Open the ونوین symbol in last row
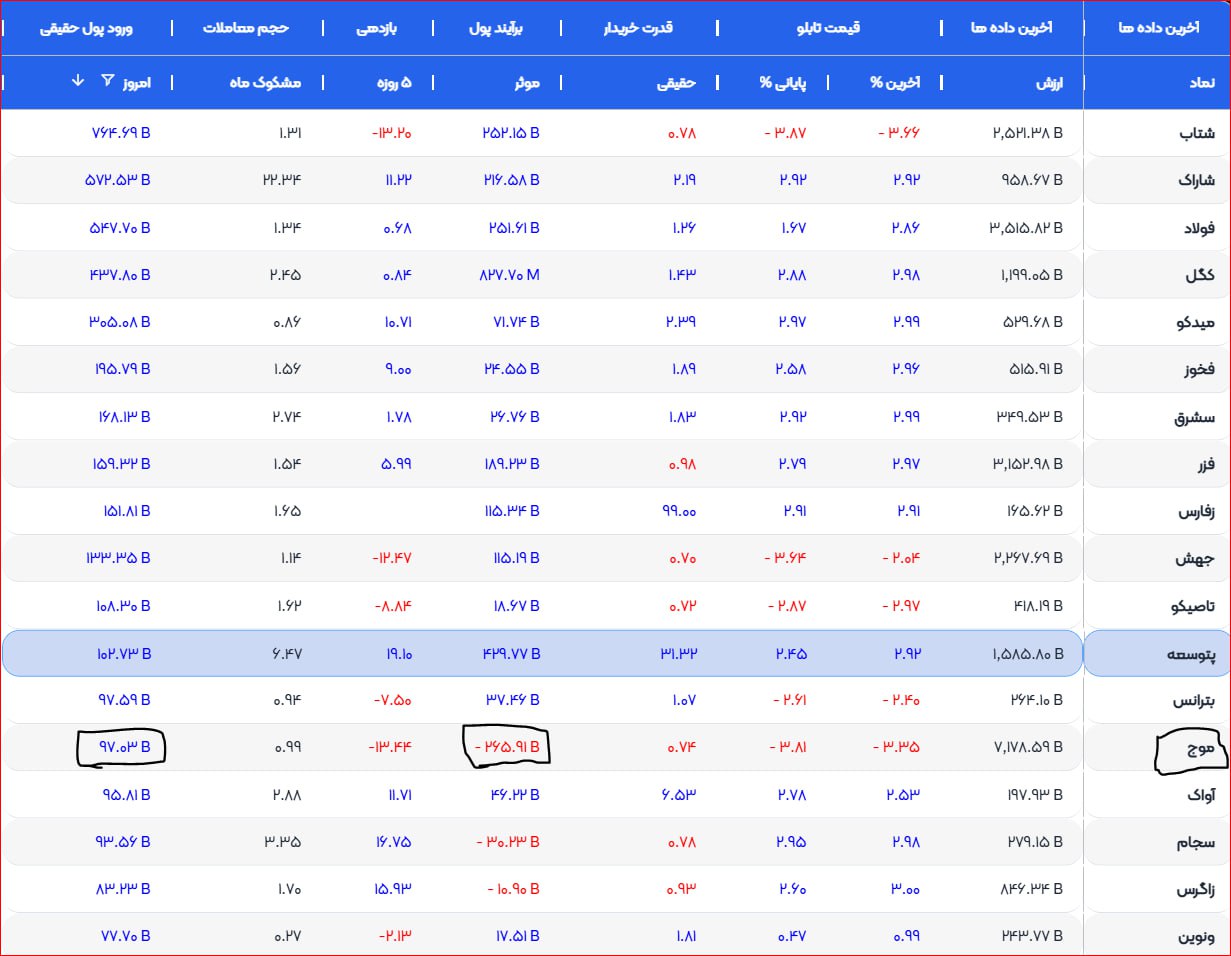This screenshot has width=1231, height=956. click(x=1195, y=937)
